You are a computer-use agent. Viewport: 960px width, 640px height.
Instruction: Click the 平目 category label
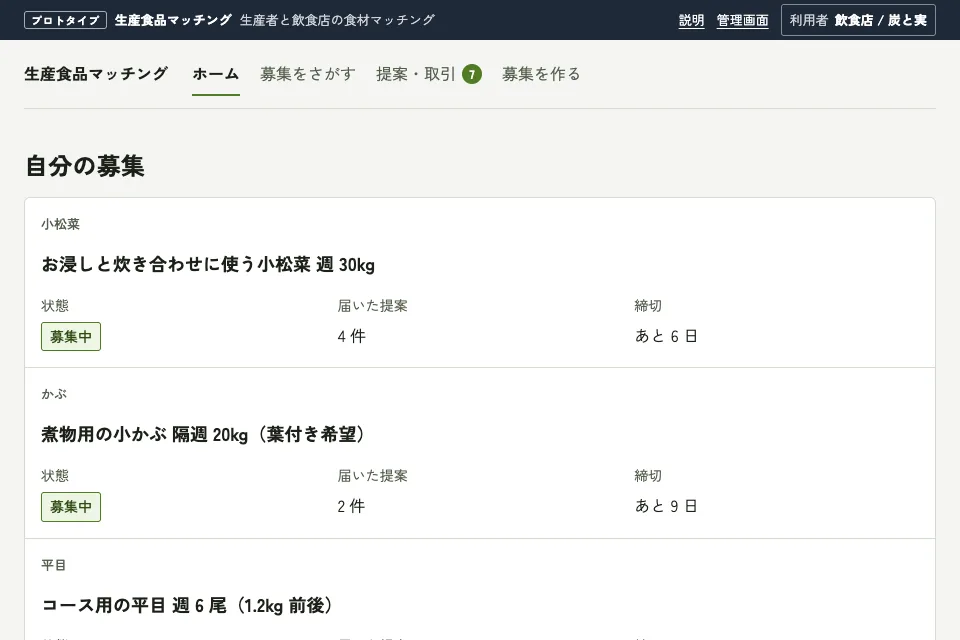click(x=54, y=565)
